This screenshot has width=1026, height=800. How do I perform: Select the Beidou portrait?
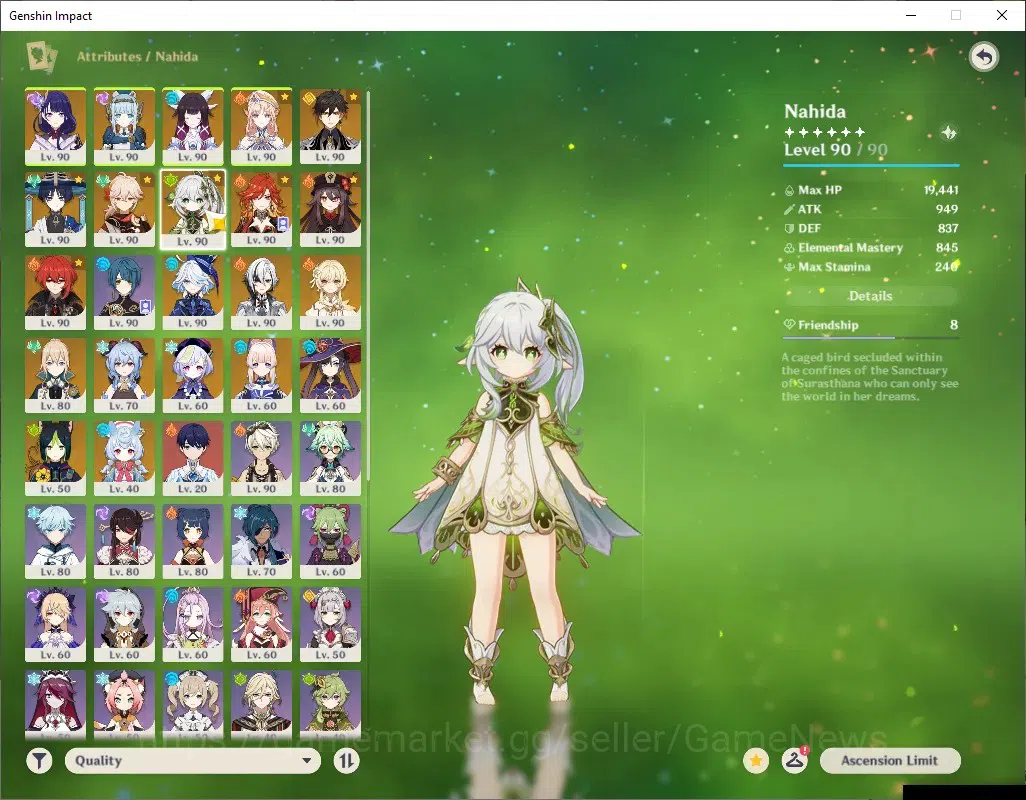pyautogui.click(x=124, y=542)
